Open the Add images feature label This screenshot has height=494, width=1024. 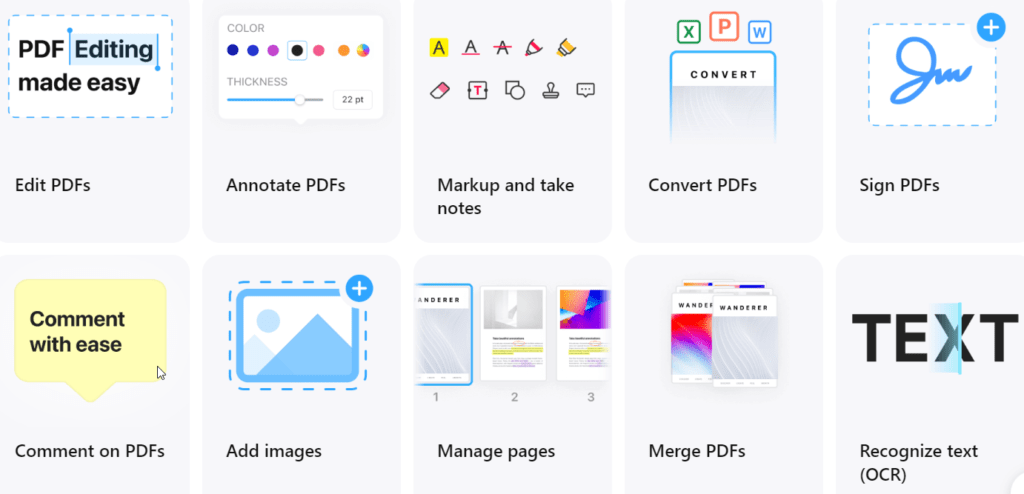[x=274, y=451]
